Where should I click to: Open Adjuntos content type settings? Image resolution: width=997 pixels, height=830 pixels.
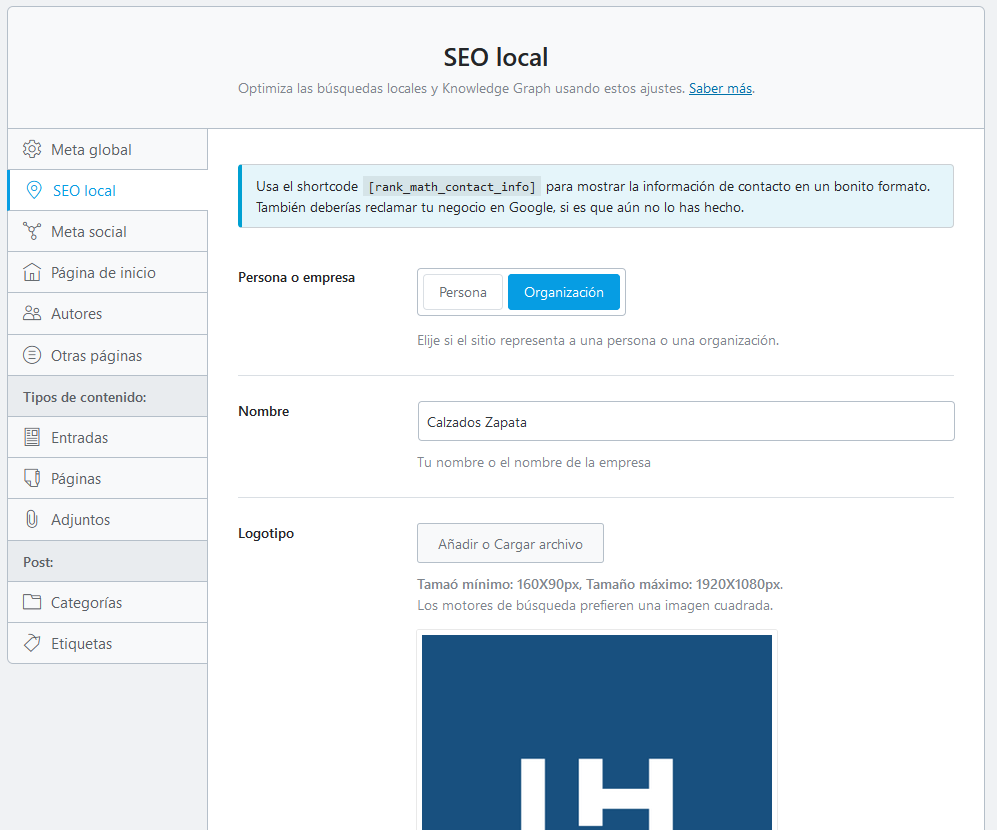107,520
